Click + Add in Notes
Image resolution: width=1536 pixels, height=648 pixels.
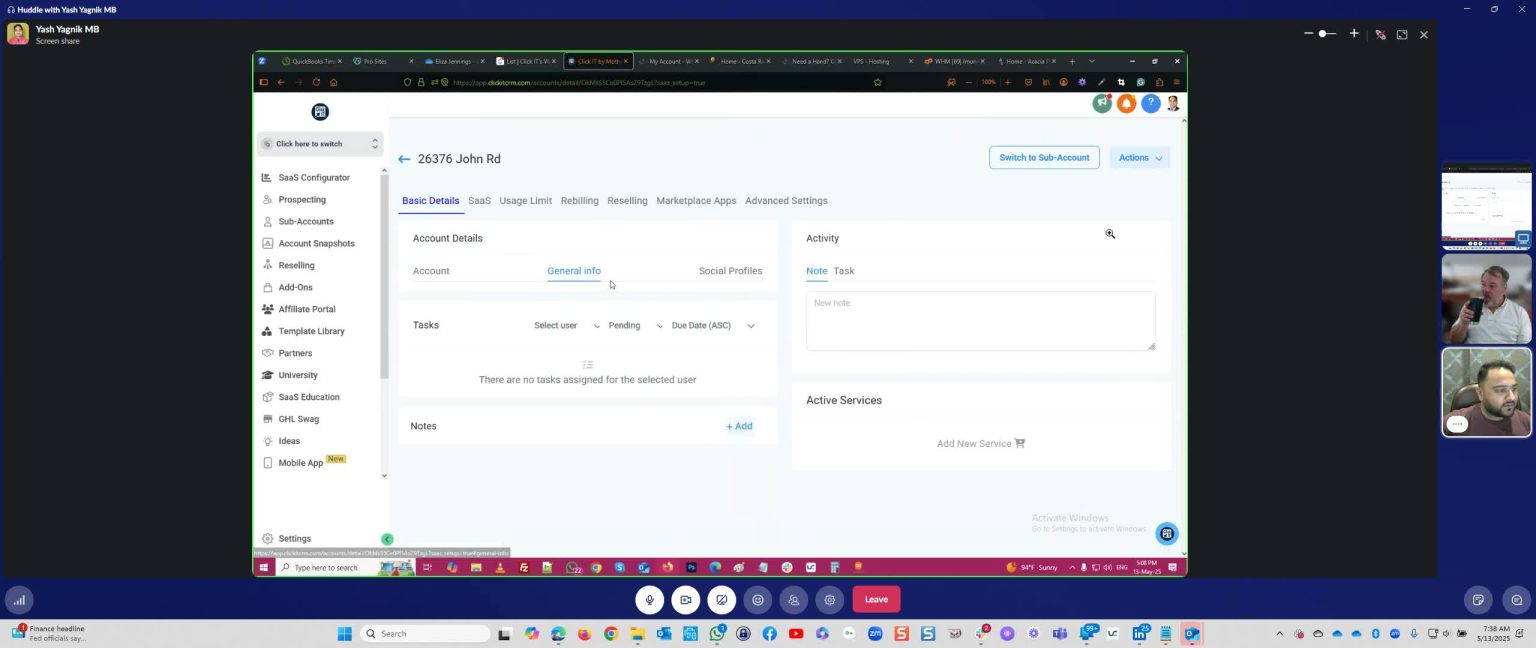[x=739, y=426]
